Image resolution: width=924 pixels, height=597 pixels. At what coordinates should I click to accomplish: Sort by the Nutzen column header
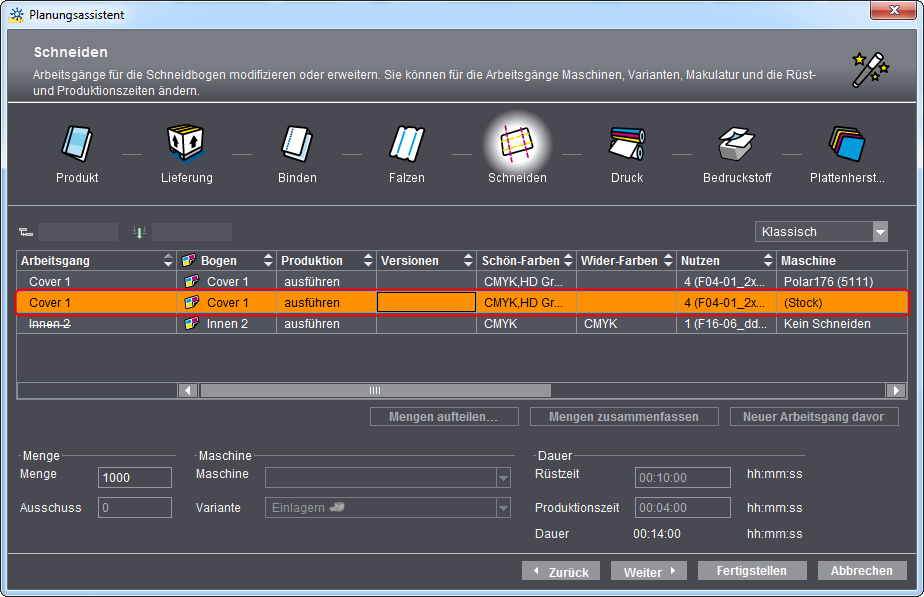click(x=726, y=260)
